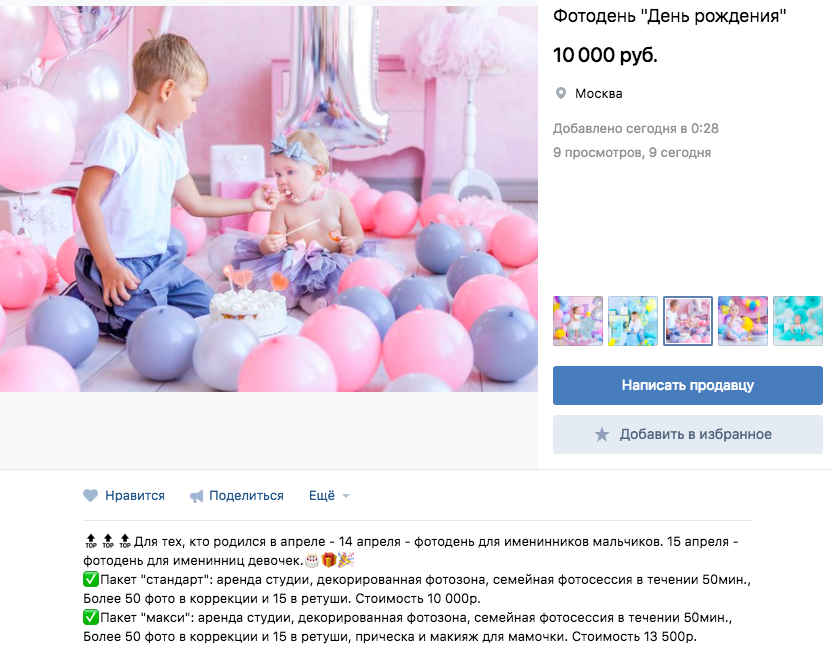Click the green checkmark emoji before Пакет "стандарт"
Viewport: 832px width, 660px height.
click(x=91, y=579)
